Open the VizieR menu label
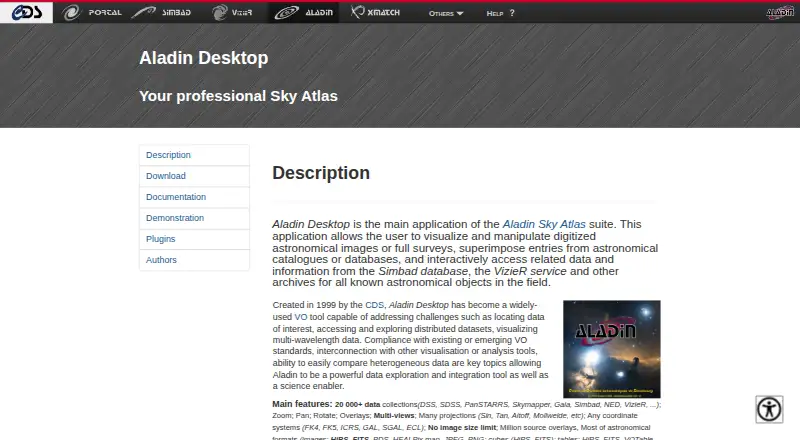This screenshot has width=800, height=440. coord(242,12)
